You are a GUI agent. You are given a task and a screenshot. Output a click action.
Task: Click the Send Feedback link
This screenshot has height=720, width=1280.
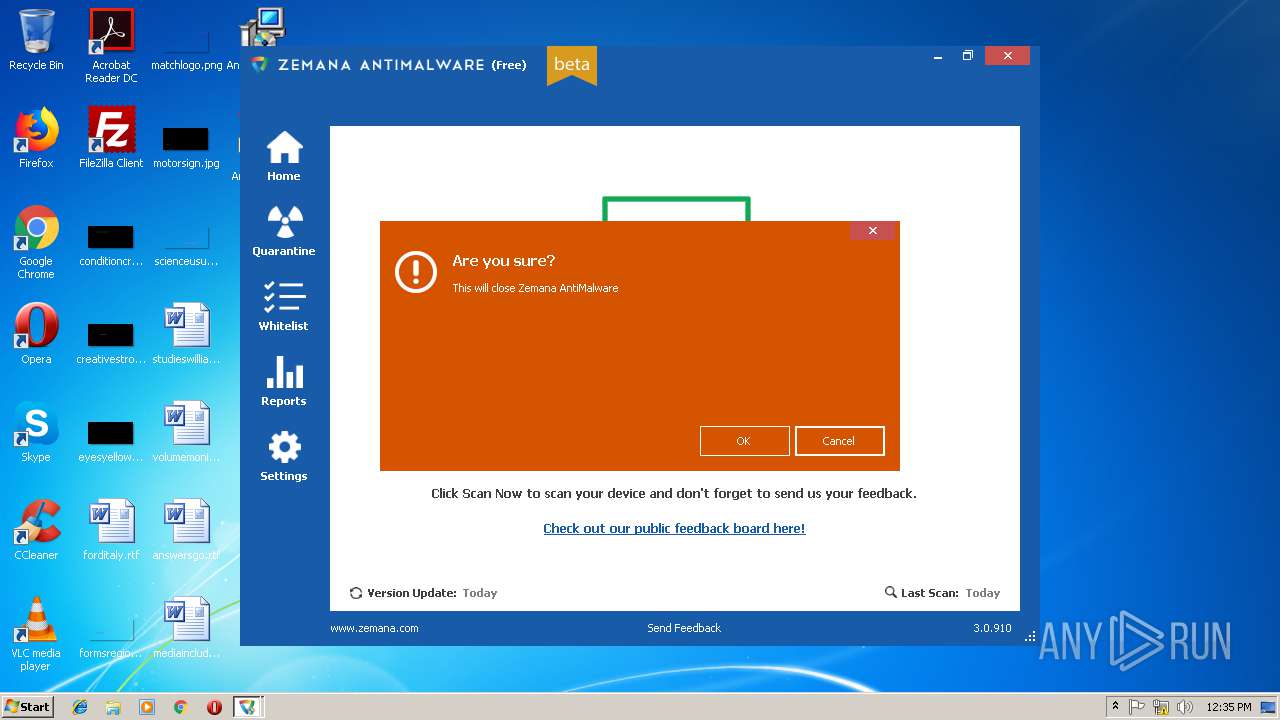point(684,628)
